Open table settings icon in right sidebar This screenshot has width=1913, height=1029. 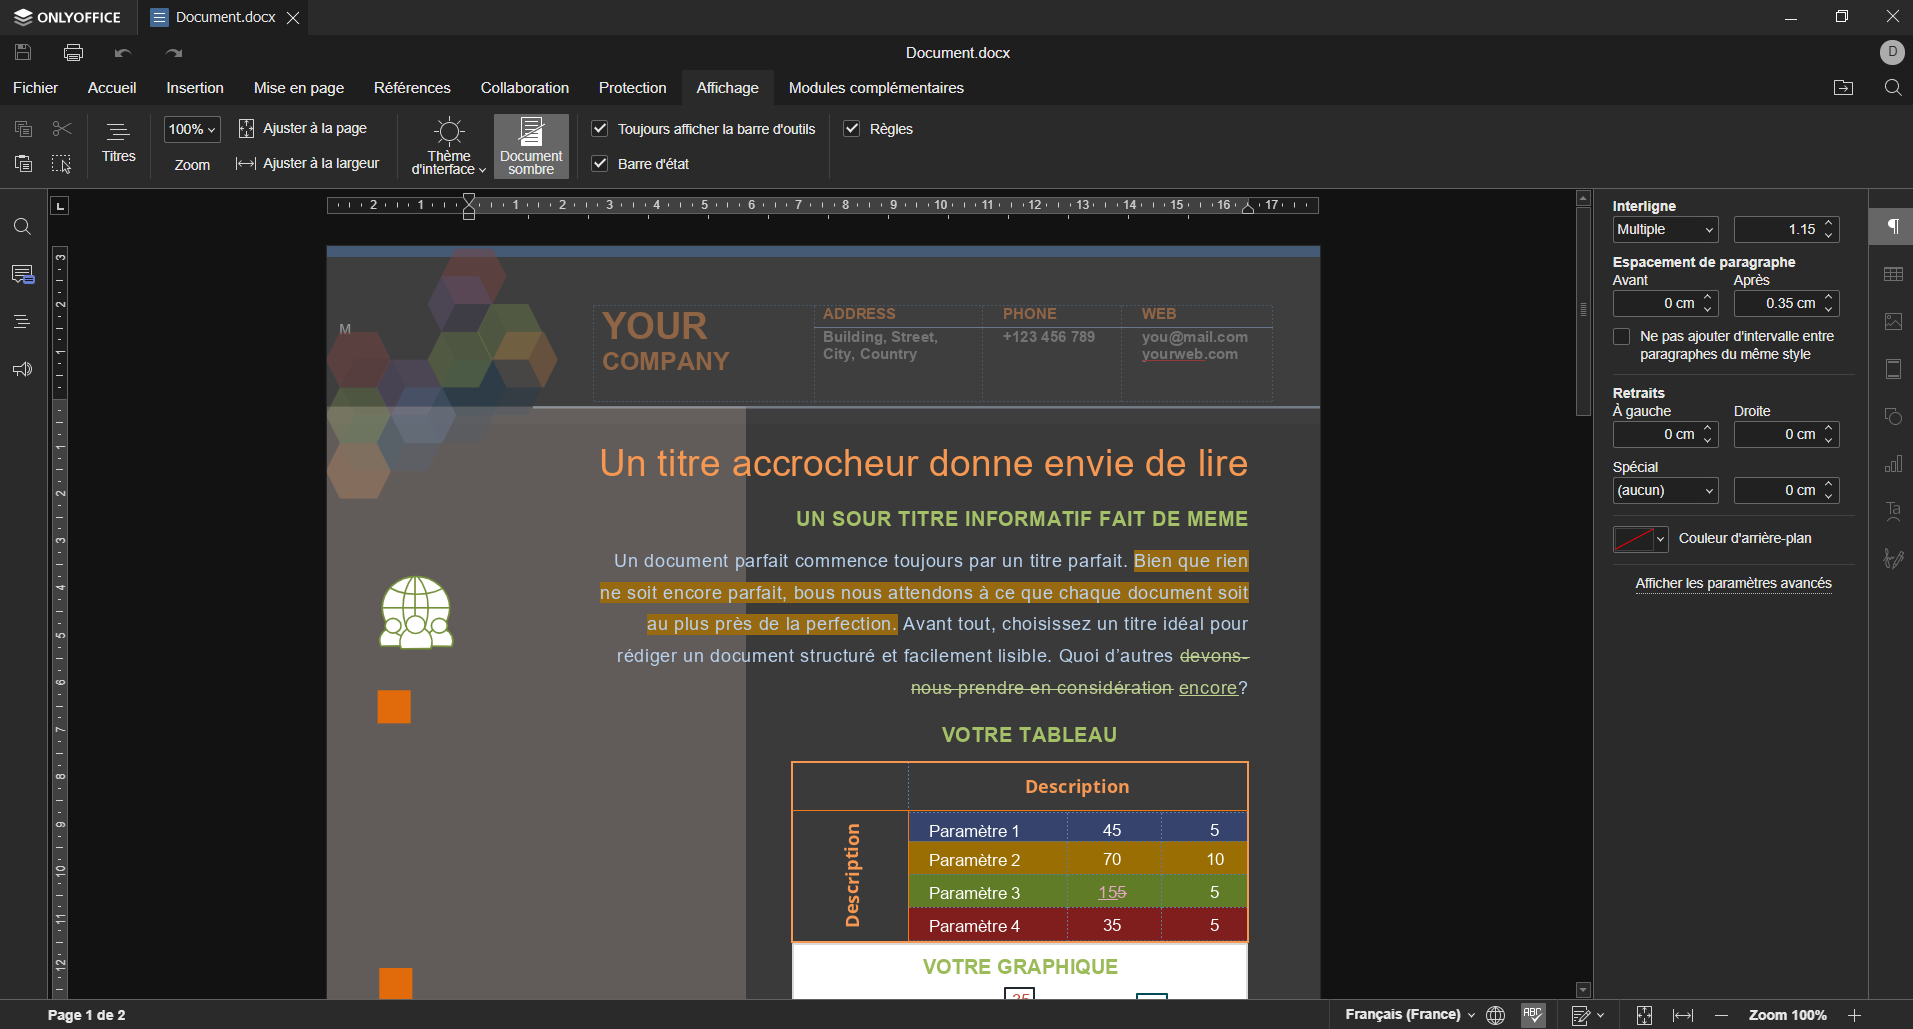pos(1892,274)
